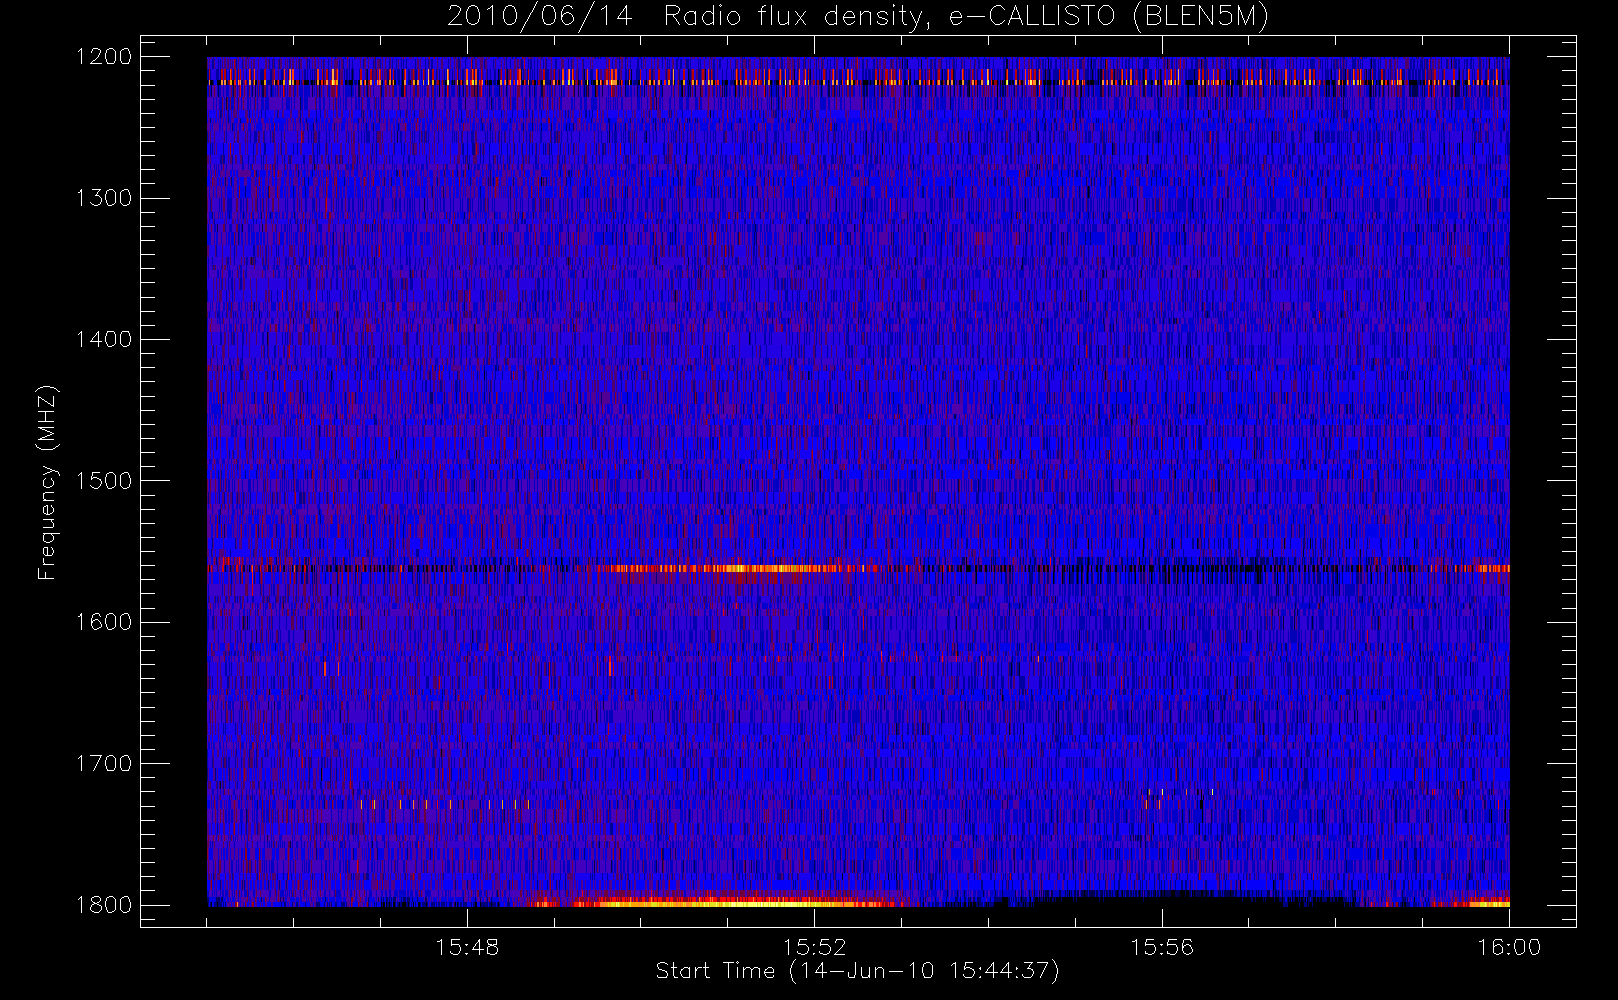Click the 'Start Time (14-Jun-10 15:44:37)' label
The image size is (1618, 1000).
858,971
